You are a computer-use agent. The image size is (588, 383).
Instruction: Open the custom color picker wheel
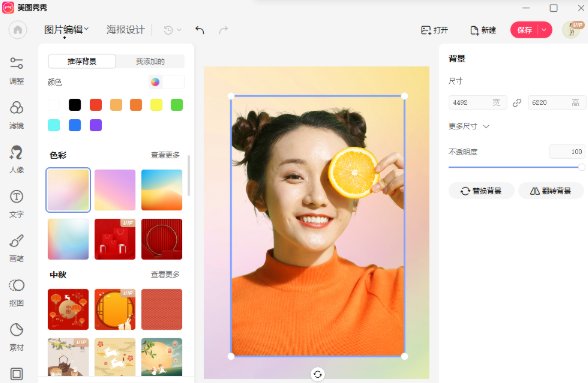[x=155, y=82]
